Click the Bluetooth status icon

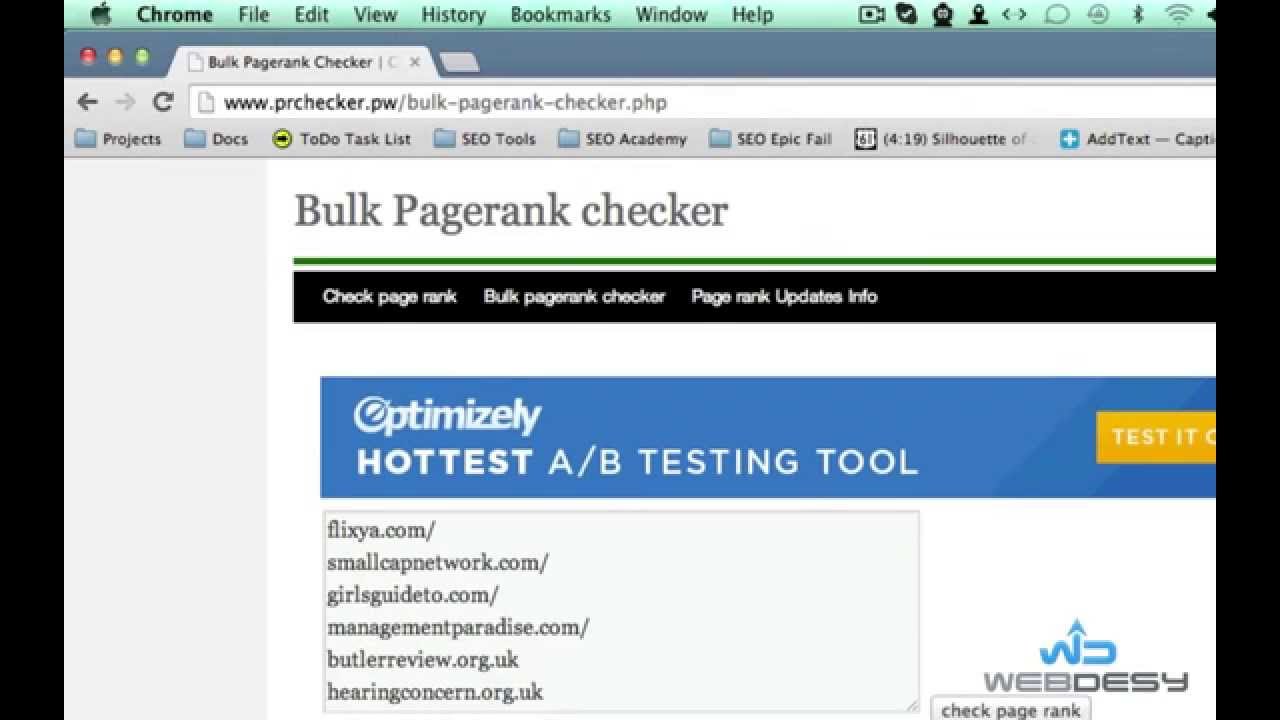(1138, 15)
